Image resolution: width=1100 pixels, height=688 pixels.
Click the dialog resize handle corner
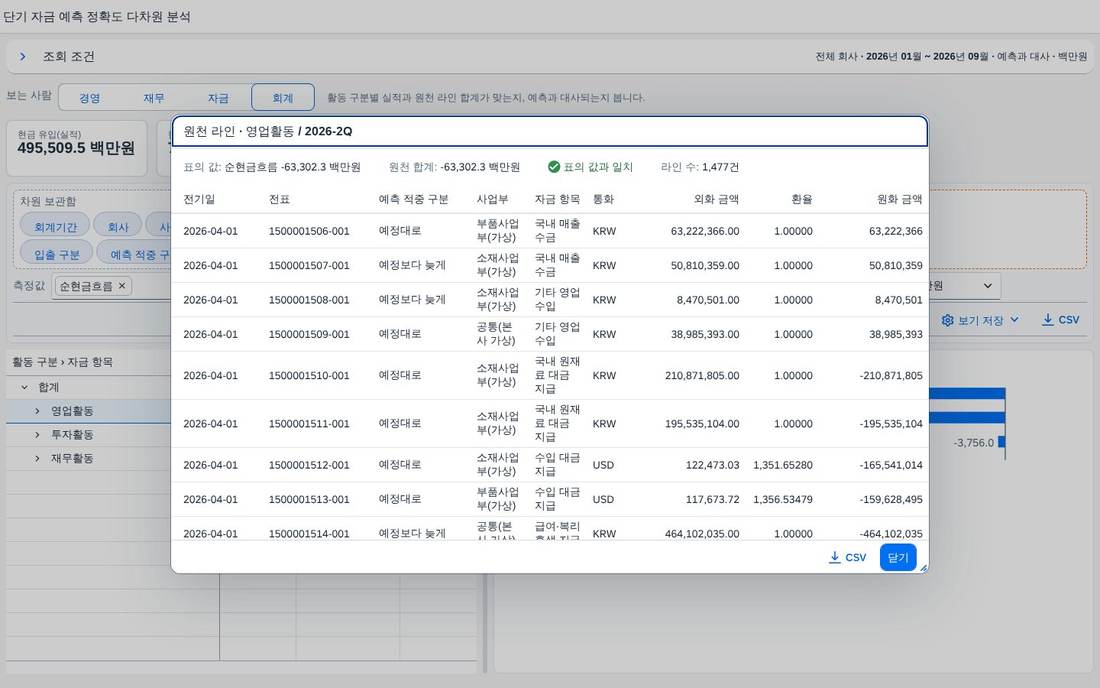tap(923, 567)
